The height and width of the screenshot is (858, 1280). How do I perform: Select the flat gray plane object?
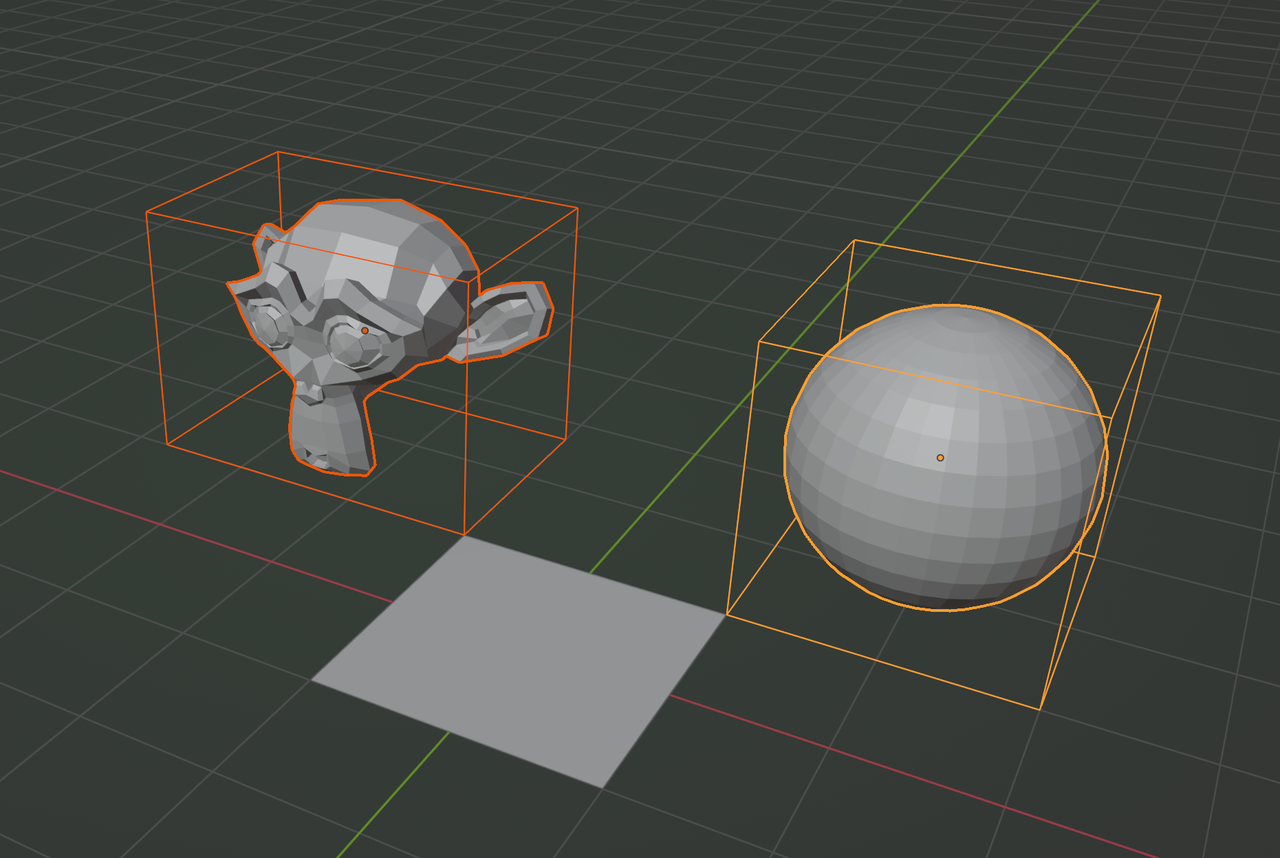click(518, 661)
